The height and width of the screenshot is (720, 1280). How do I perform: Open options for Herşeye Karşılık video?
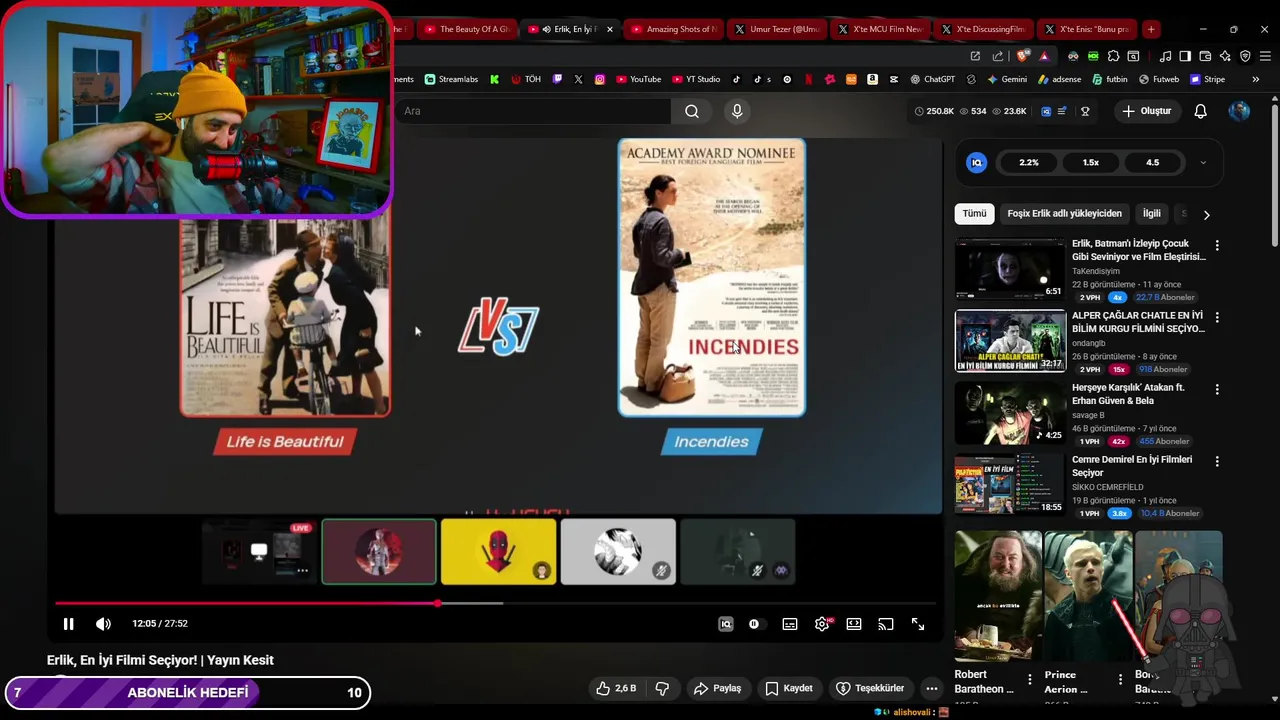coord(1217,389)
